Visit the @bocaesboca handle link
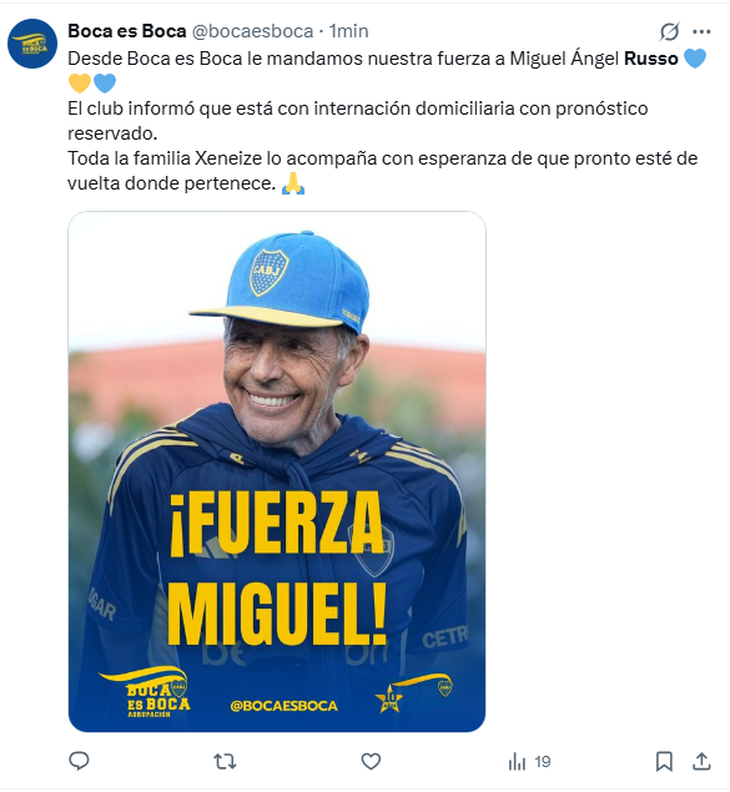This screenshot has width=730, height=792. 253,31
